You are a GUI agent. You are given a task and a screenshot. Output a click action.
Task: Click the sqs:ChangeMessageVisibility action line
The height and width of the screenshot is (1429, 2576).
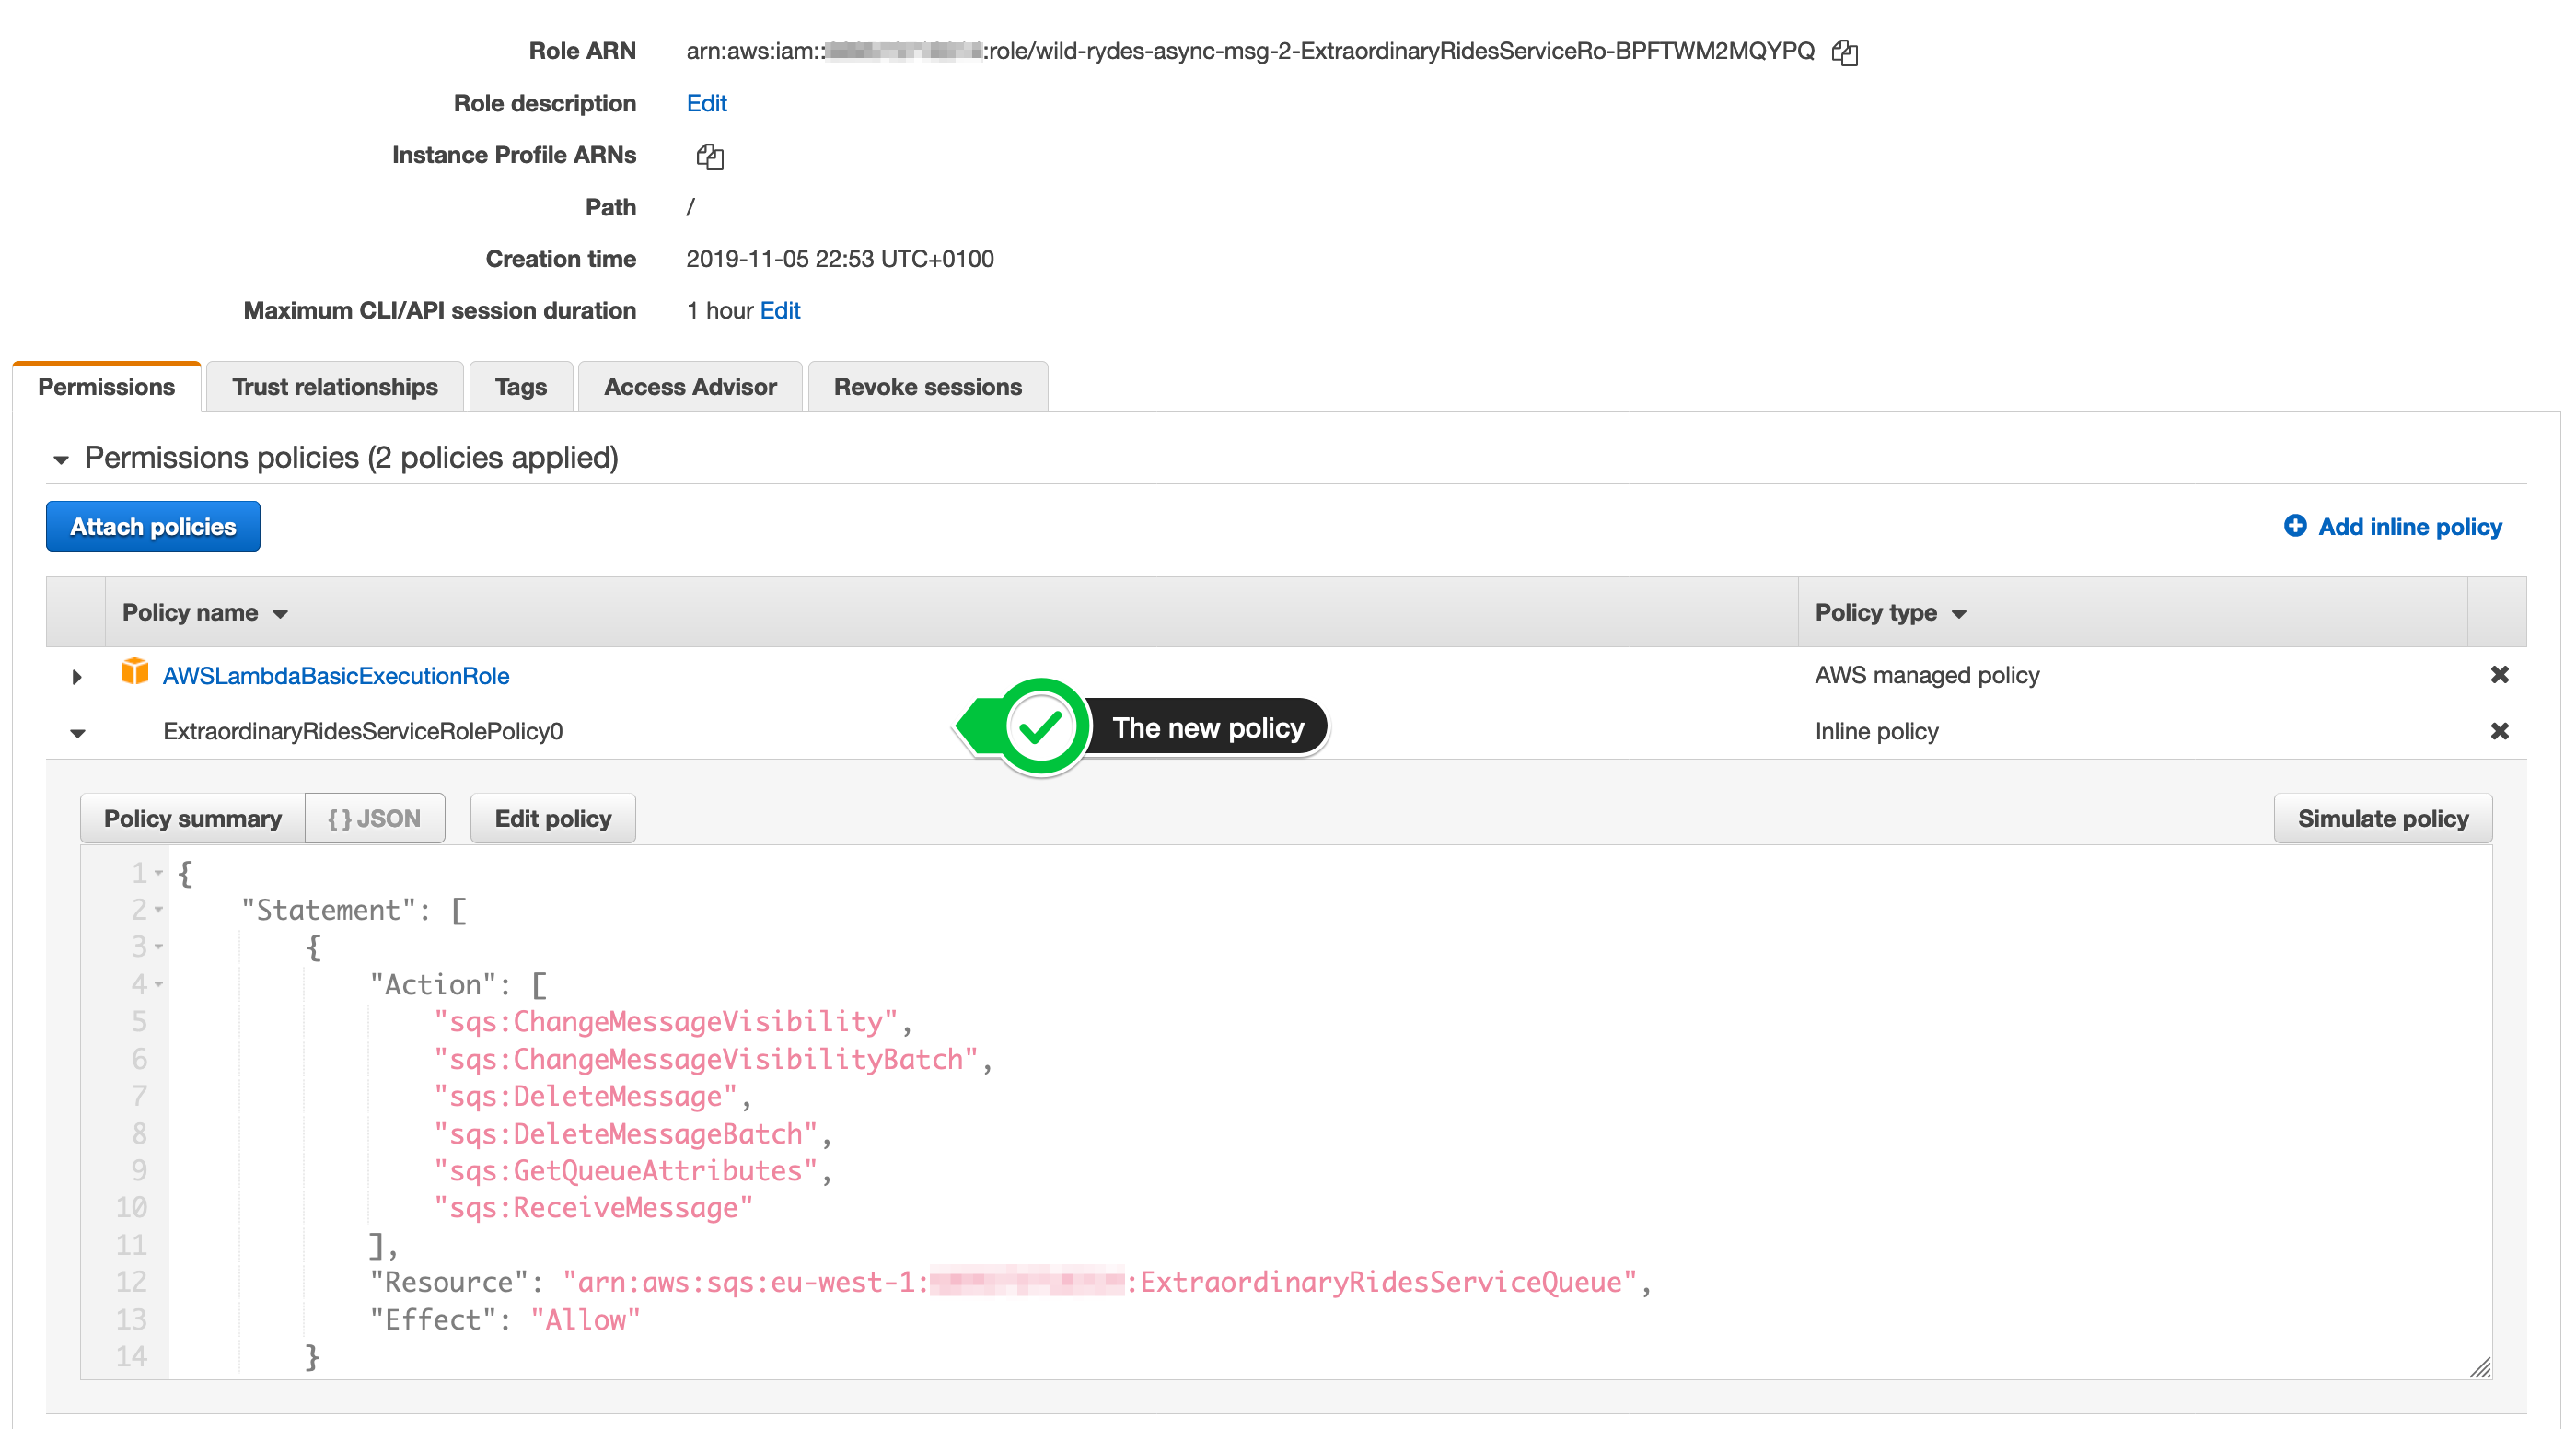coord(666,1022)
